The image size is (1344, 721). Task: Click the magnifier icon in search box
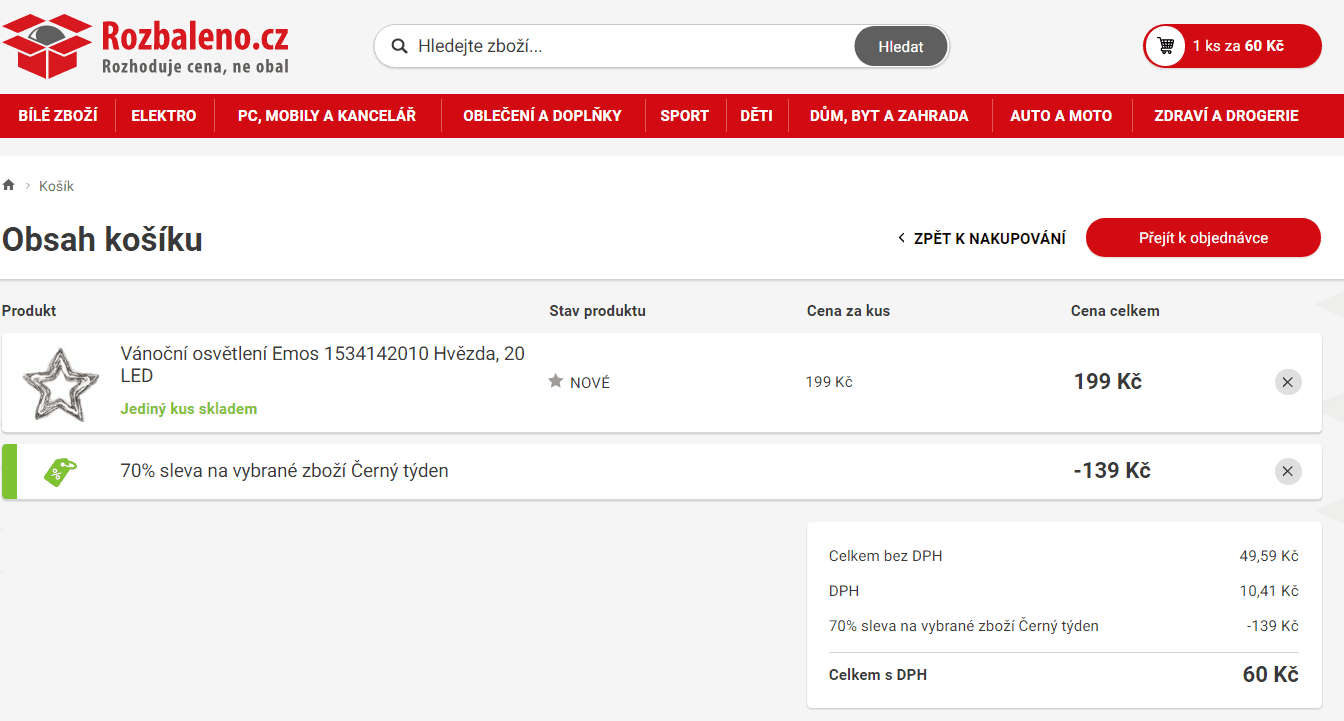399,46
